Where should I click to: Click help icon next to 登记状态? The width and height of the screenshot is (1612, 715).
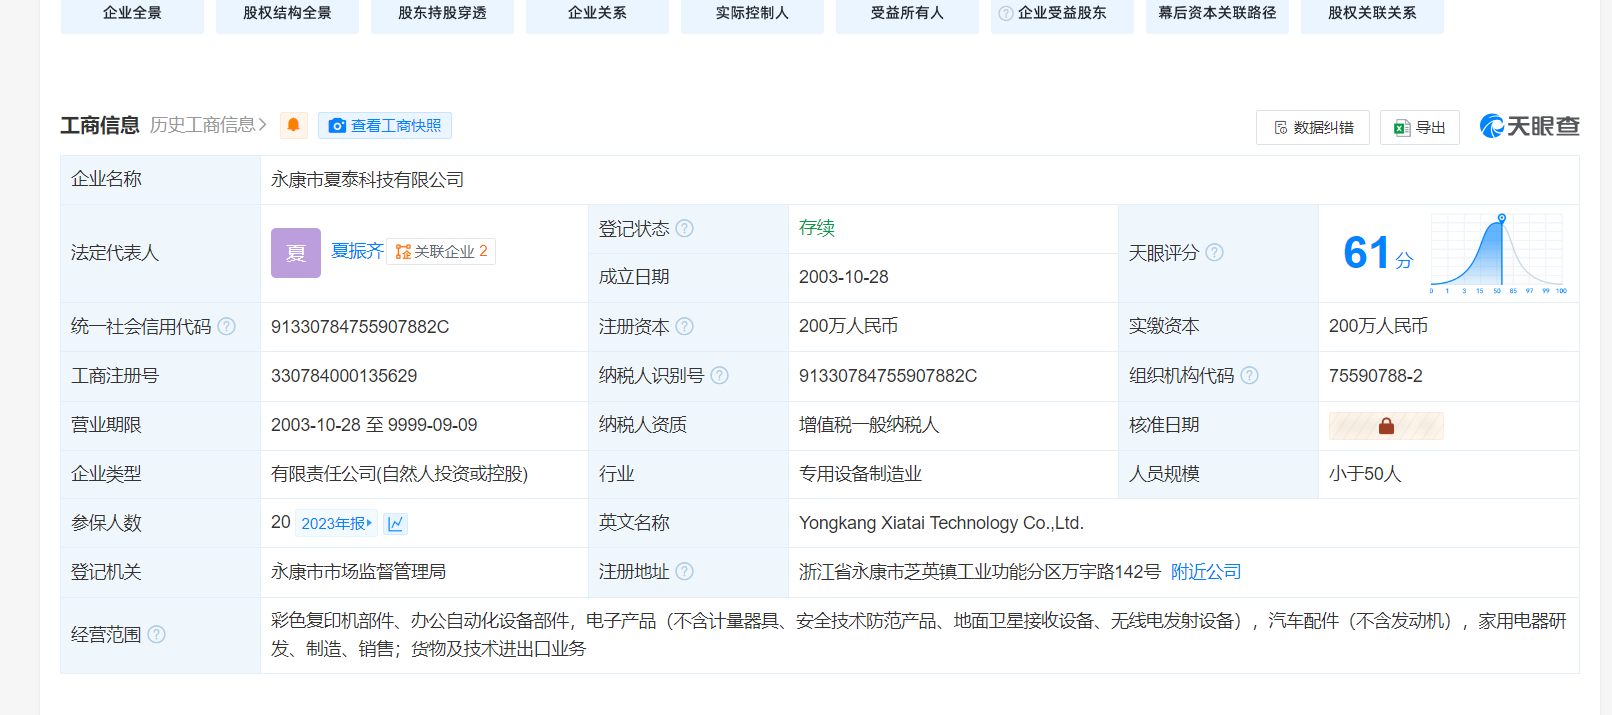pos(684,228)
